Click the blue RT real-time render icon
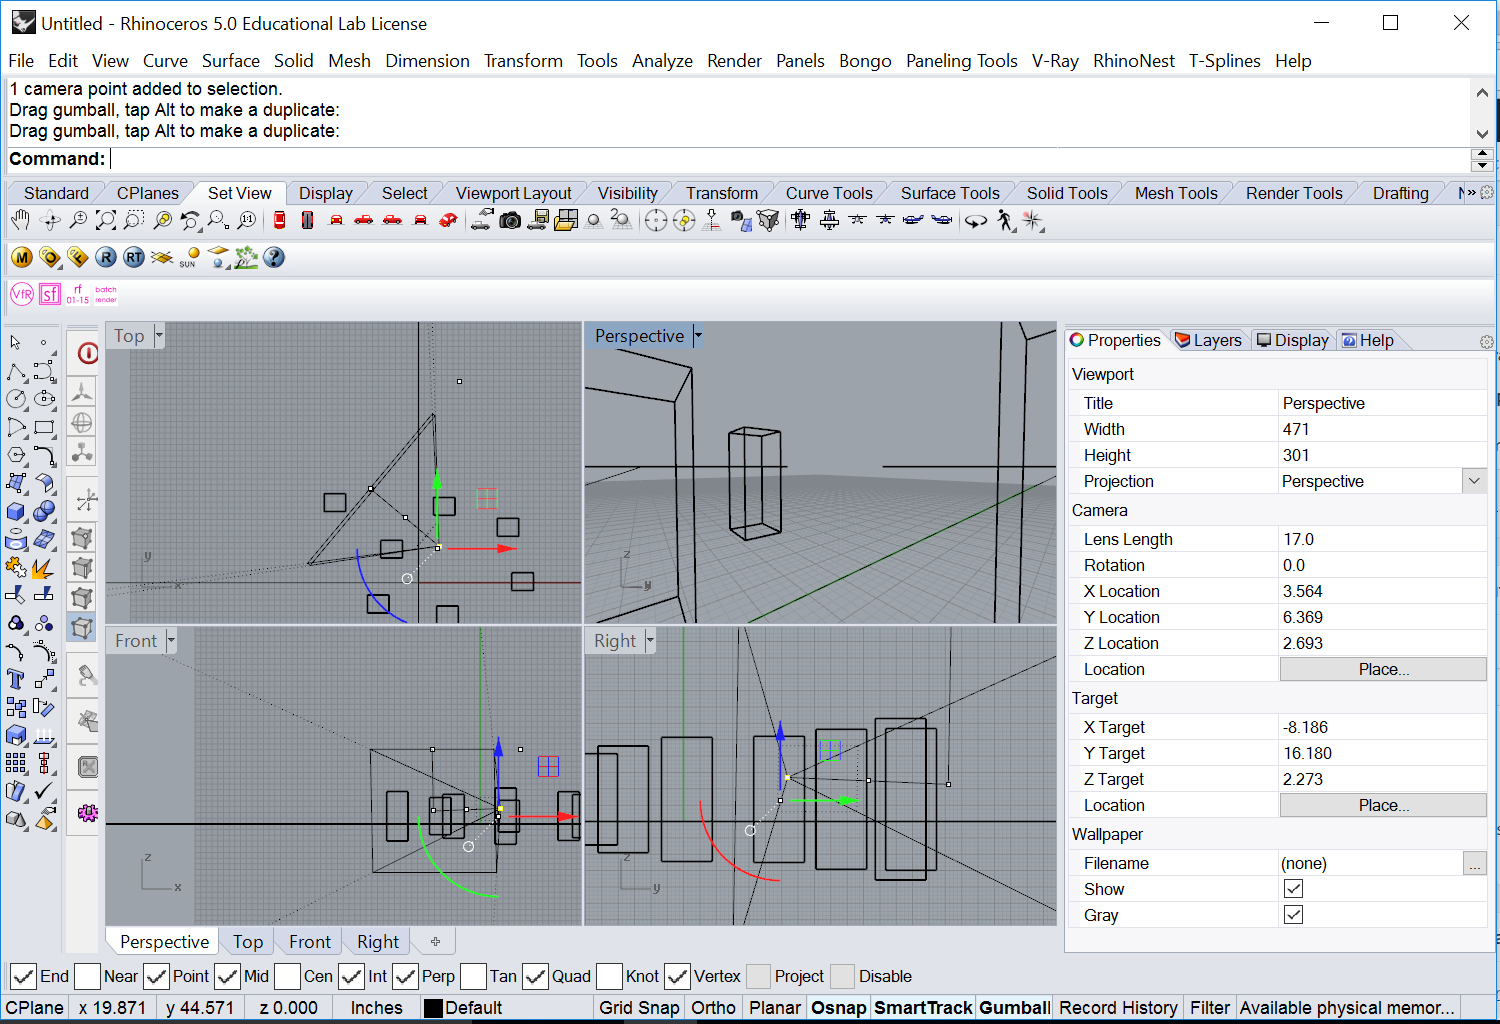The height and width of the screenshot is (1024, 1500). 134,258
